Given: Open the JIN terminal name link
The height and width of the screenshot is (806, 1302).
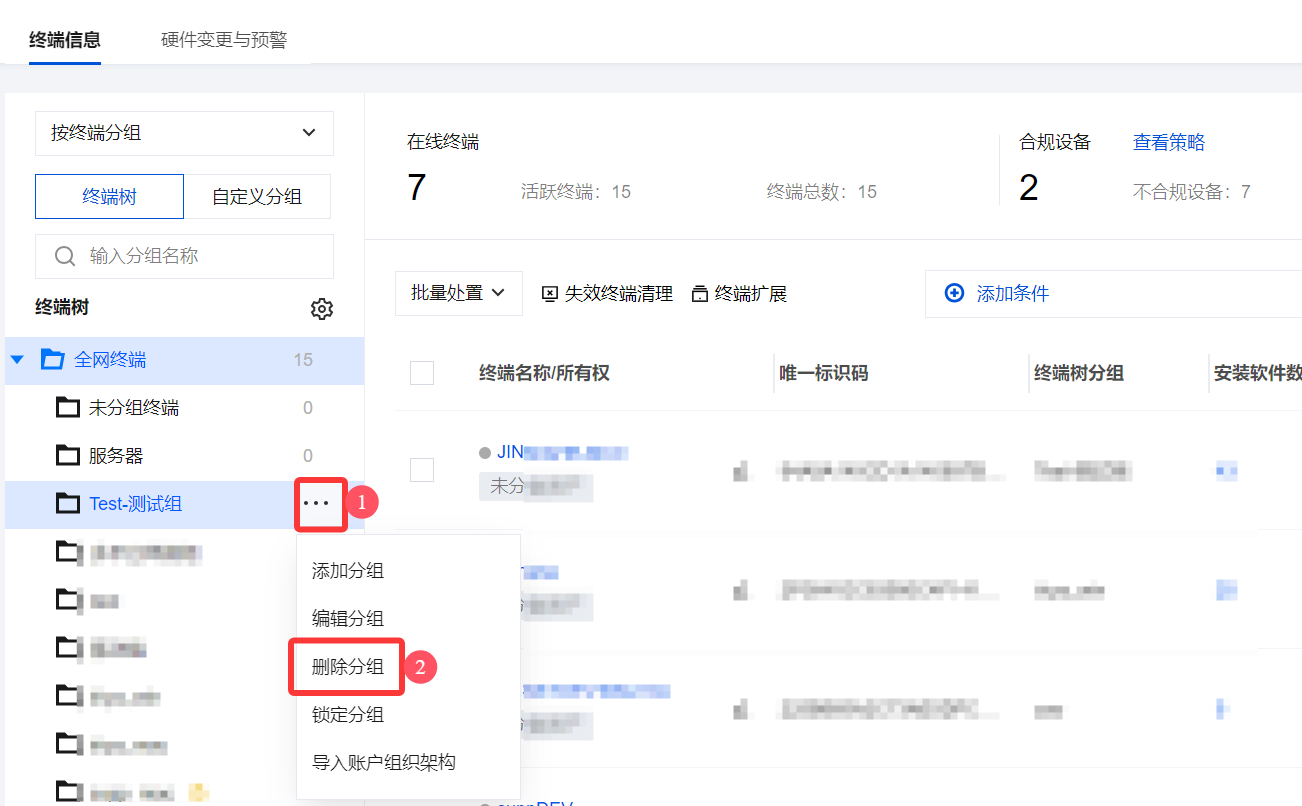Looking at the screenshot, I should tap(562, 452).
